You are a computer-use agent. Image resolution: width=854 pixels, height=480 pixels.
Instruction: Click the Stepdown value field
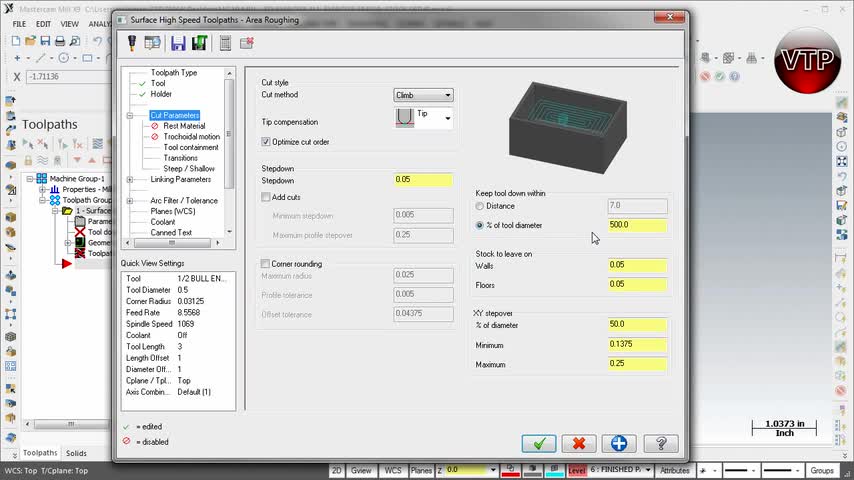point(423,180)
